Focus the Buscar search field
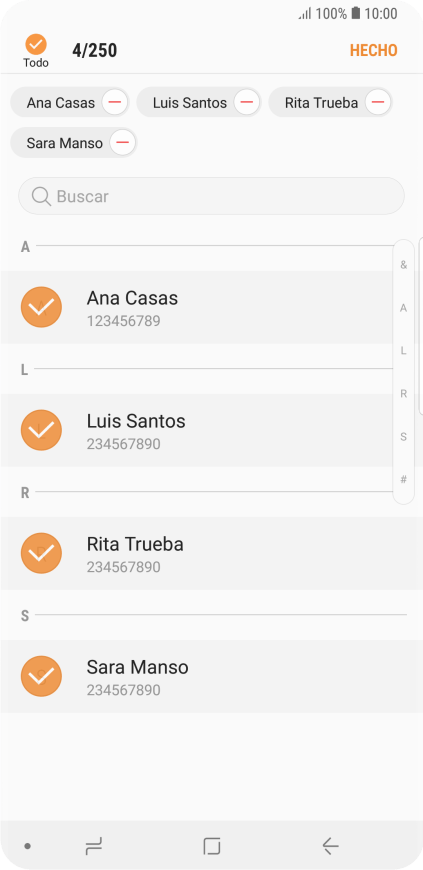This screenshot has height=870, width=423. (212, 196)
